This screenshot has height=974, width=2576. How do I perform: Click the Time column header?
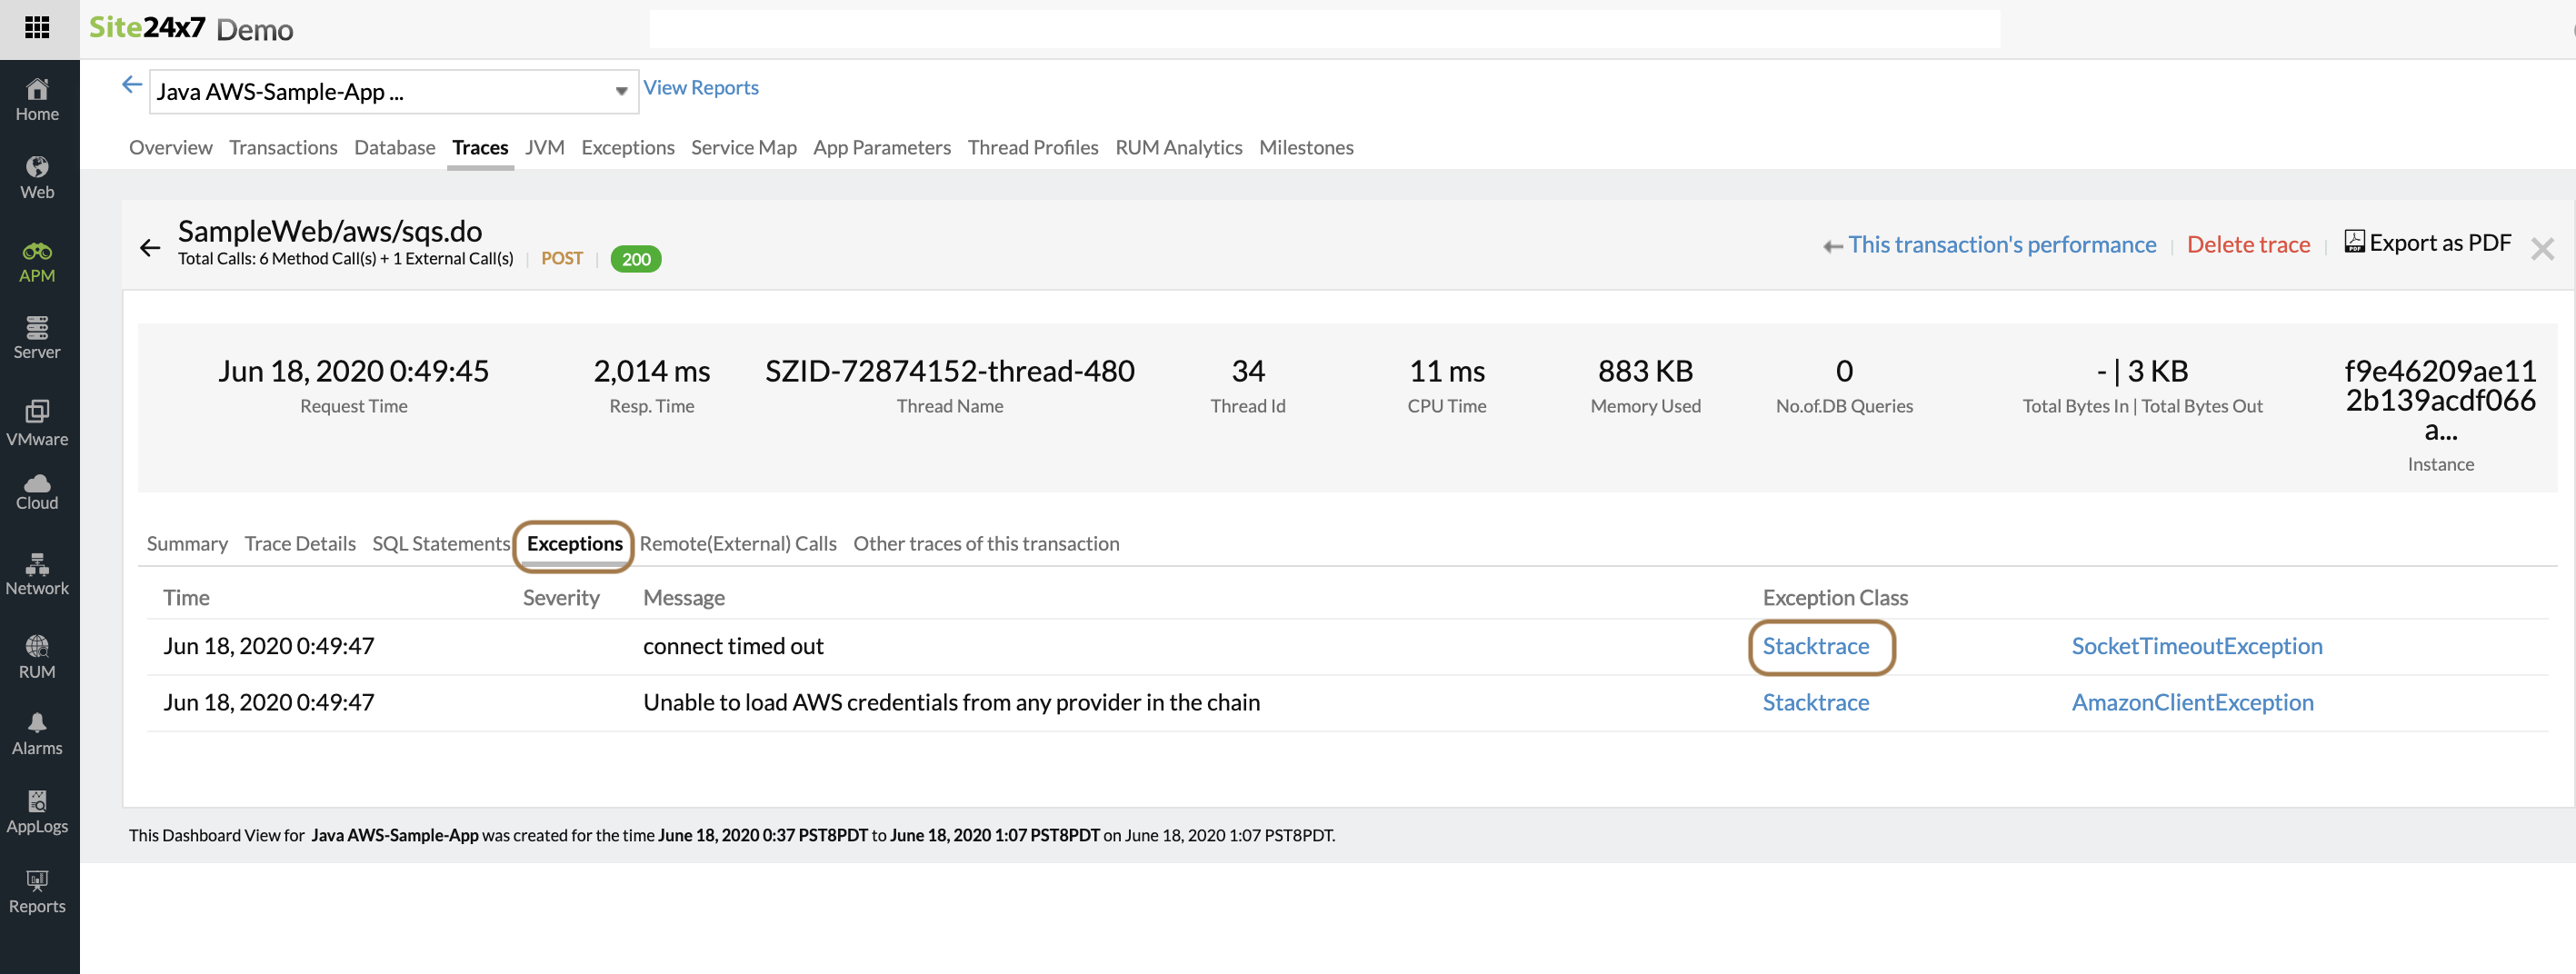186,597
